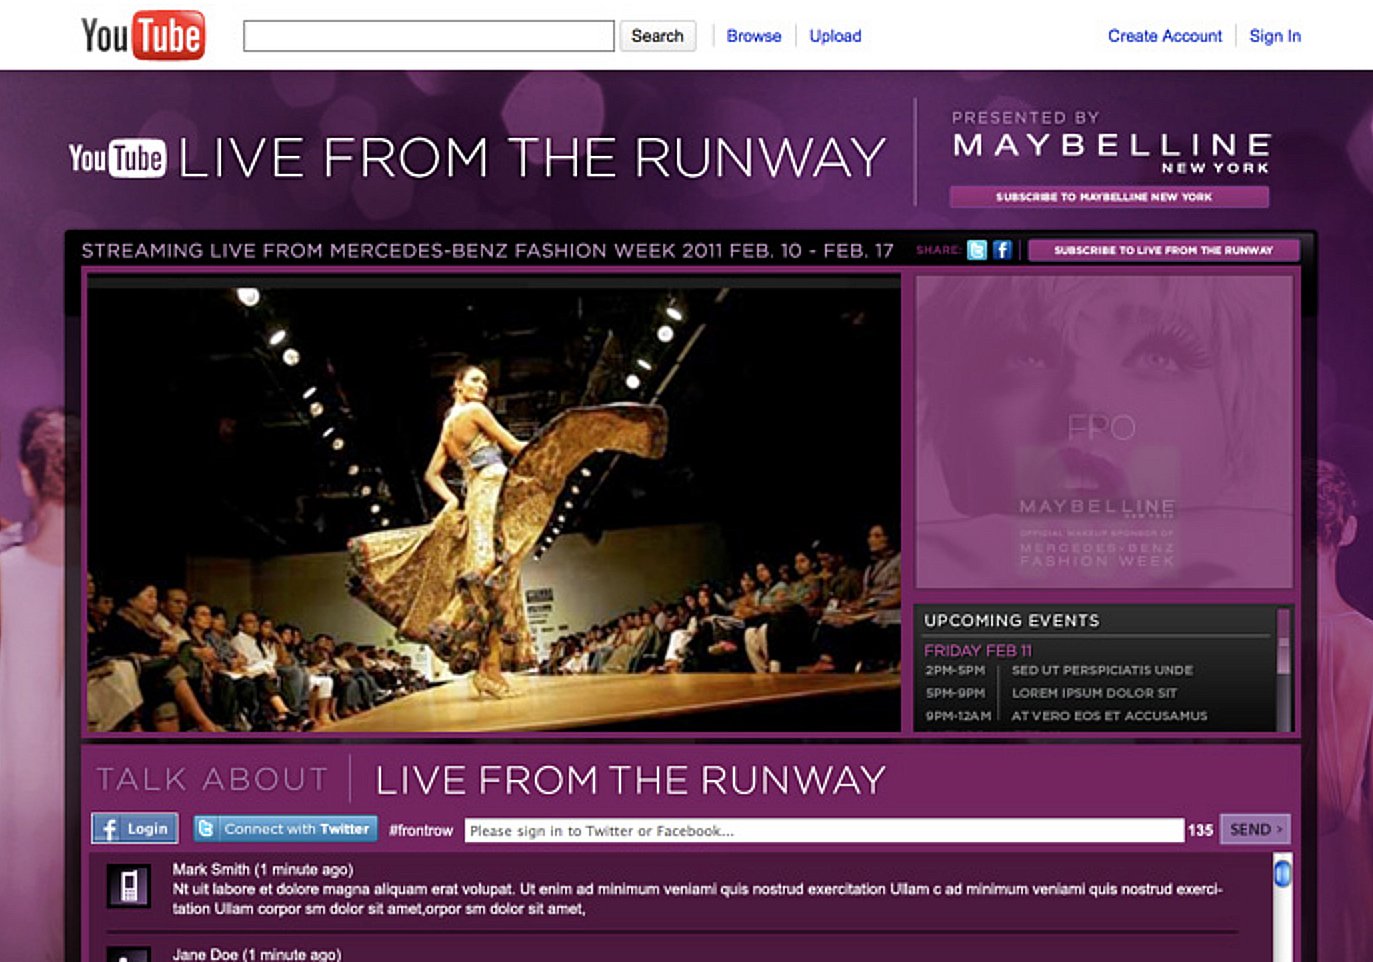
Task: Click the search text field
Action: click(429, 36)
